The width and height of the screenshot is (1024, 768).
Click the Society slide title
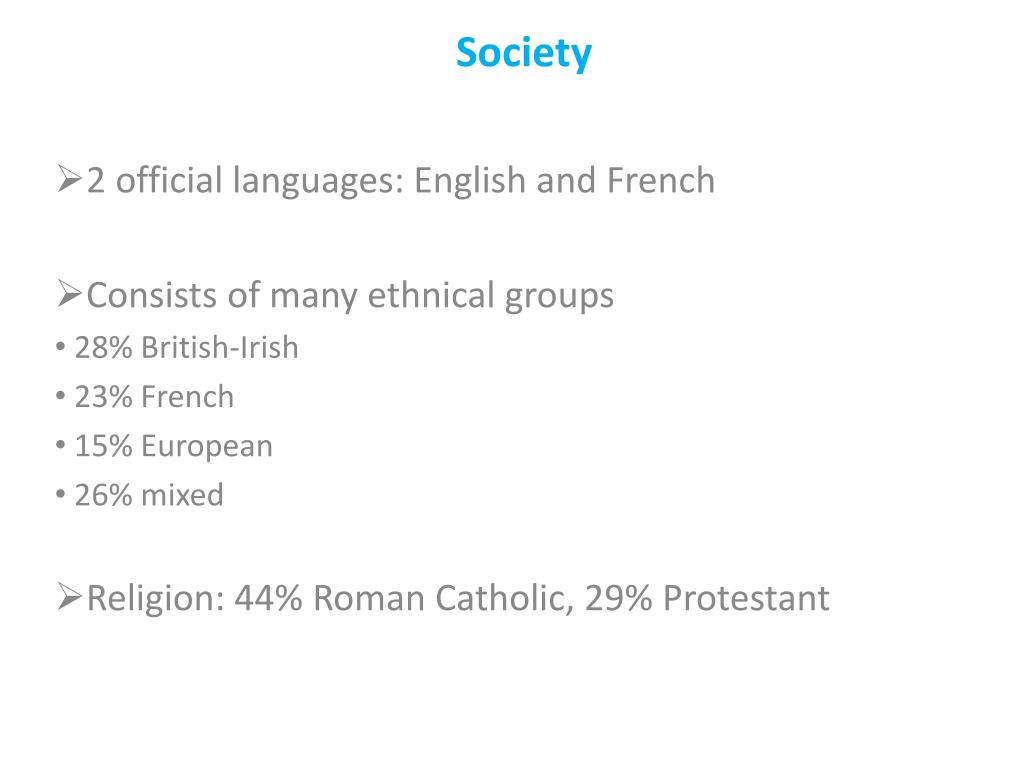(x=524, y=53)
